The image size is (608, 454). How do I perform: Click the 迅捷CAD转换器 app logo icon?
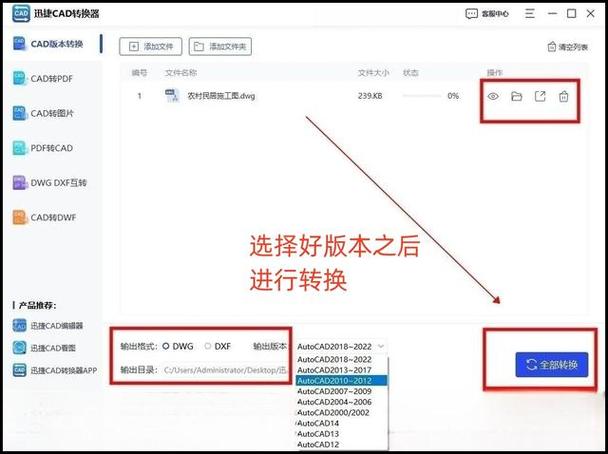(x=21, y=14)
